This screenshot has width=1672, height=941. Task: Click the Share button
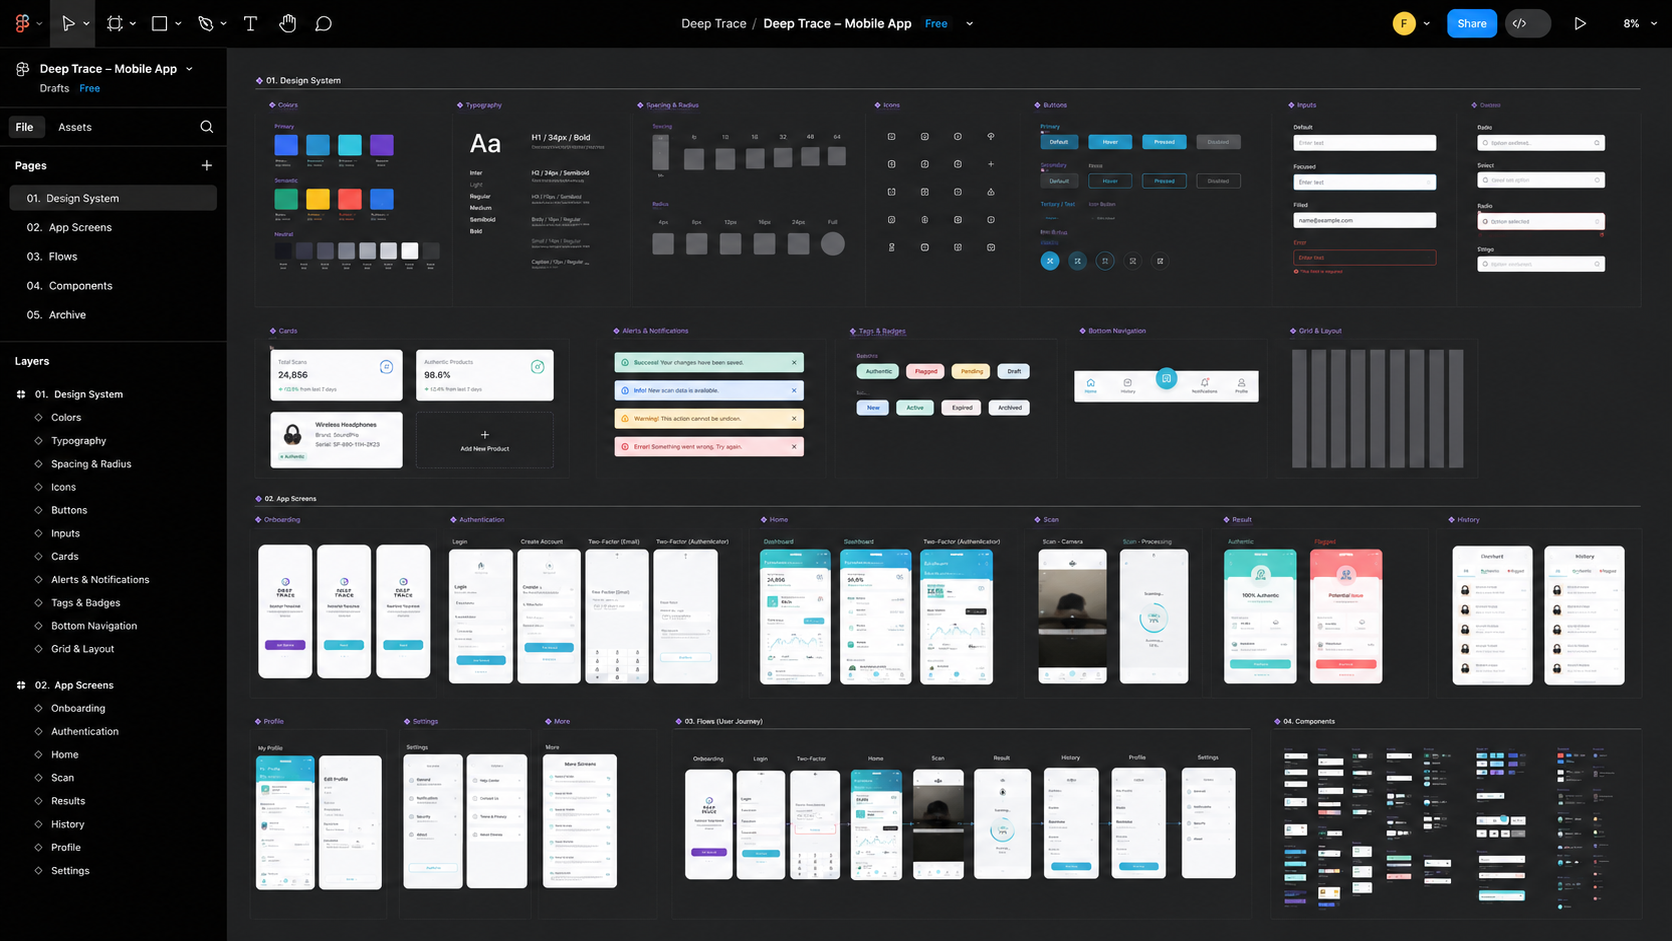1471,23
